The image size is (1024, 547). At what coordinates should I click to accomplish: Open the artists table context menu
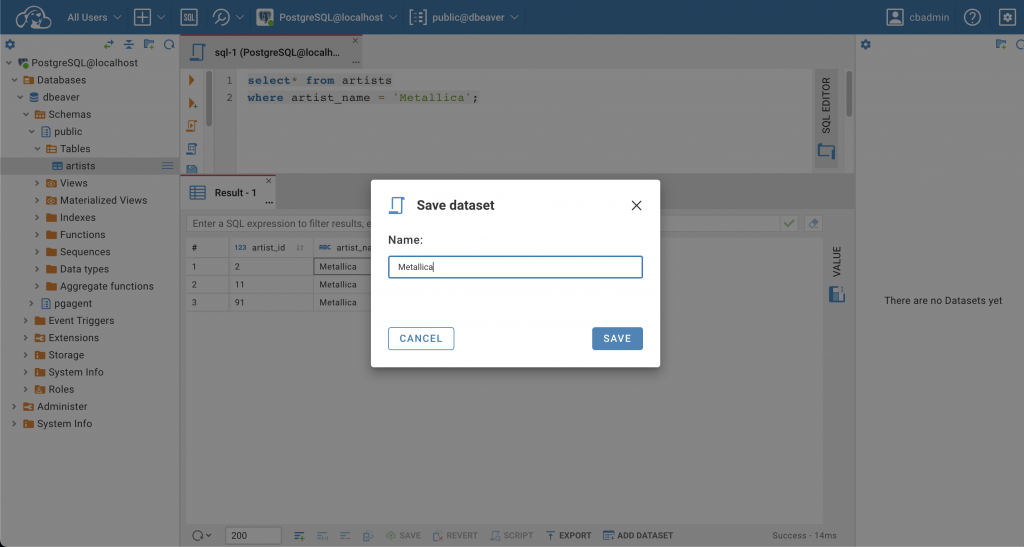(167, 166)
